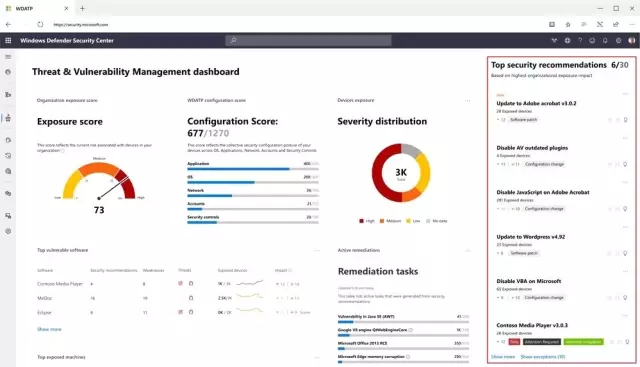This screenshot has height=367, width=640.
Task: Click the lightbulb icon for Update to Wordpress v4.92
Action: (x=625, y=254)
